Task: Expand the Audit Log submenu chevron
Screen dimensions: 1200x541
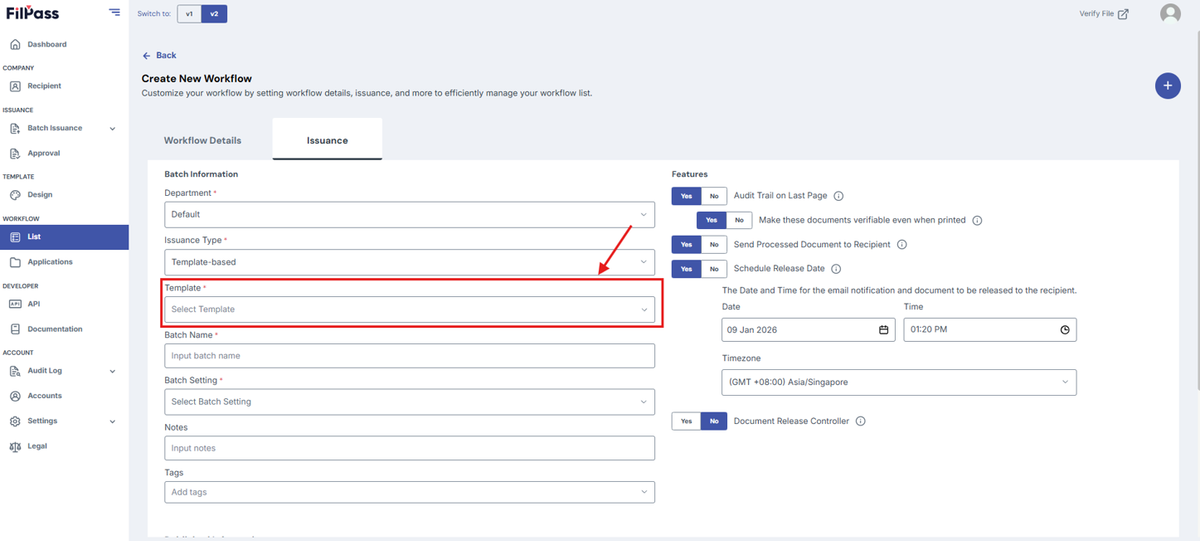Action: coord(112,371)
